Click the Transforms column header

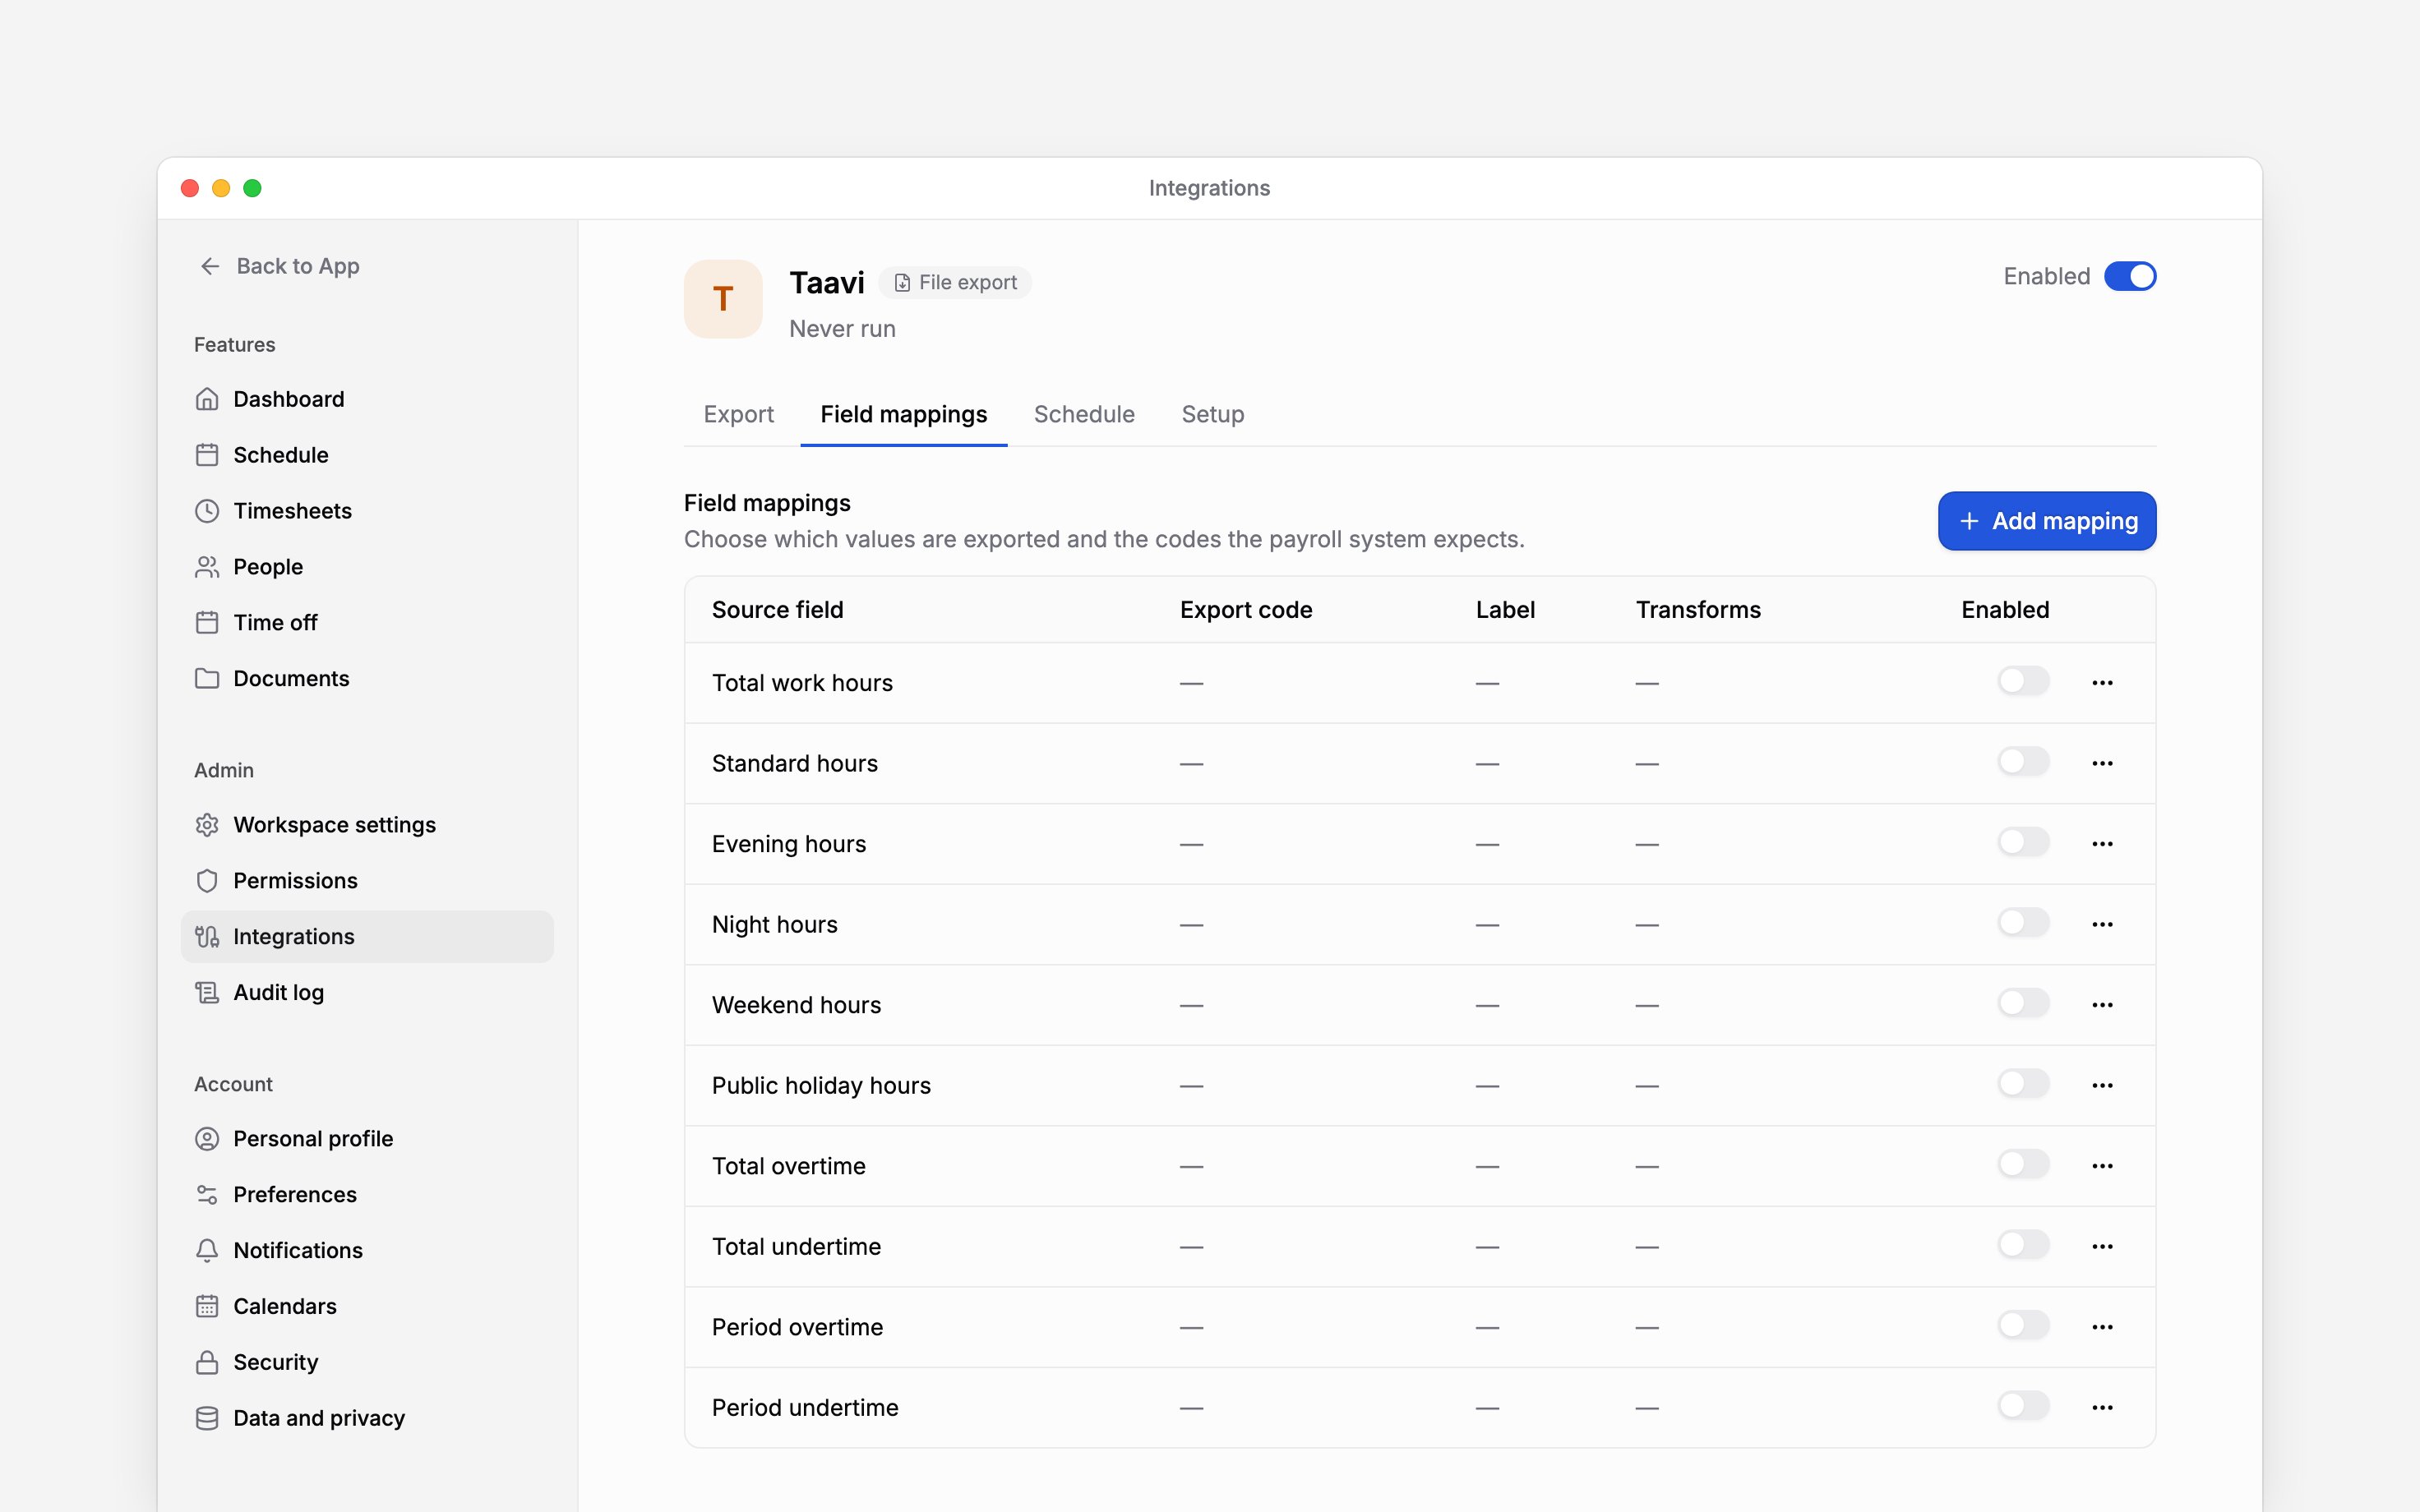pyautogui.click(x=1698, y=610)
